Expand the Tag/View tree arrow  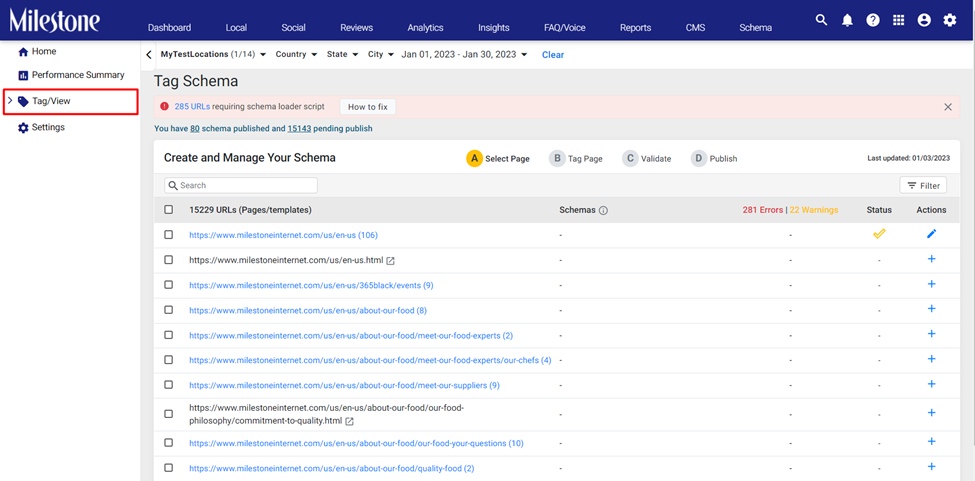pyautogui.click(x=10, y=101)
